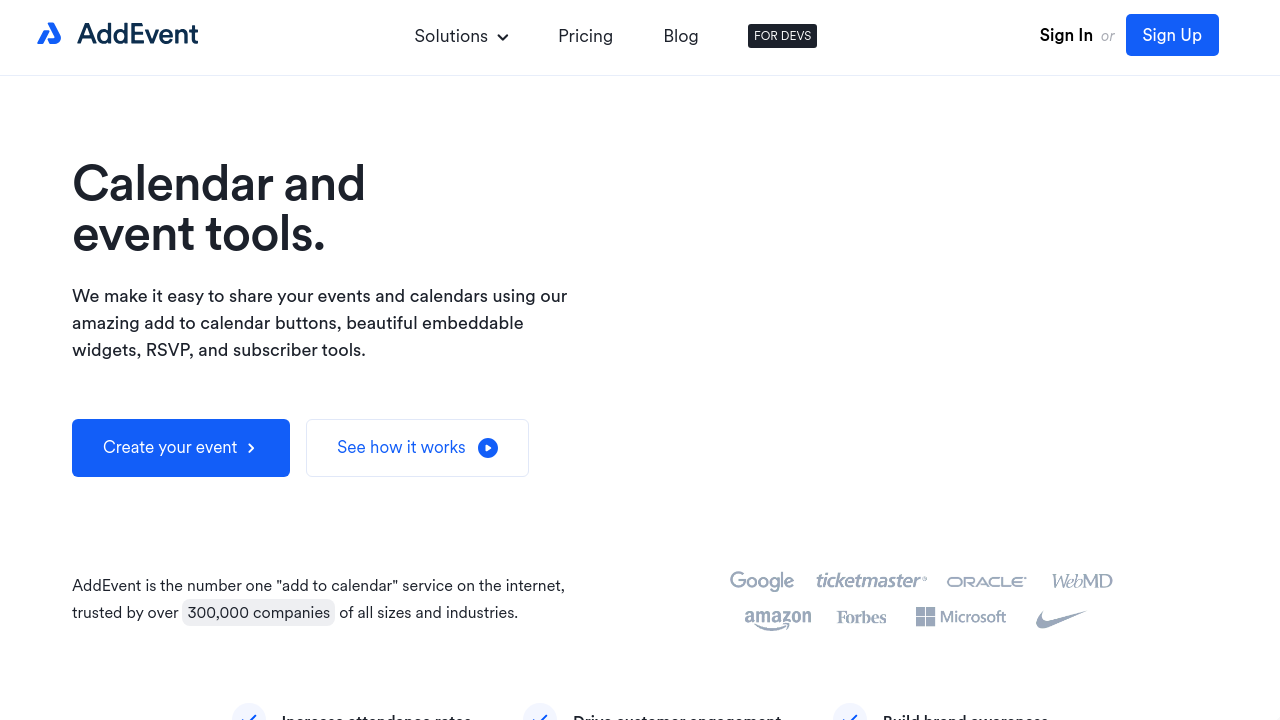Image resolution: width=1280 pixels, height=720 pixels.
Task: Click the 300,000 companies highlighted badge
Action: (x=258, y=613)
